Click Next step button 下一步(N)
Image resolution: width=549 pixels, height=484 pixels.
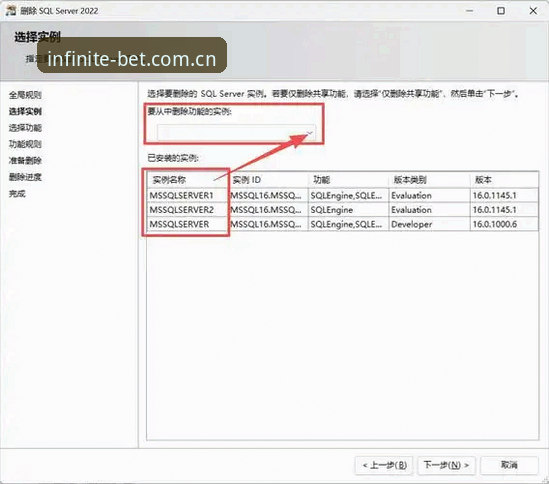446,465
